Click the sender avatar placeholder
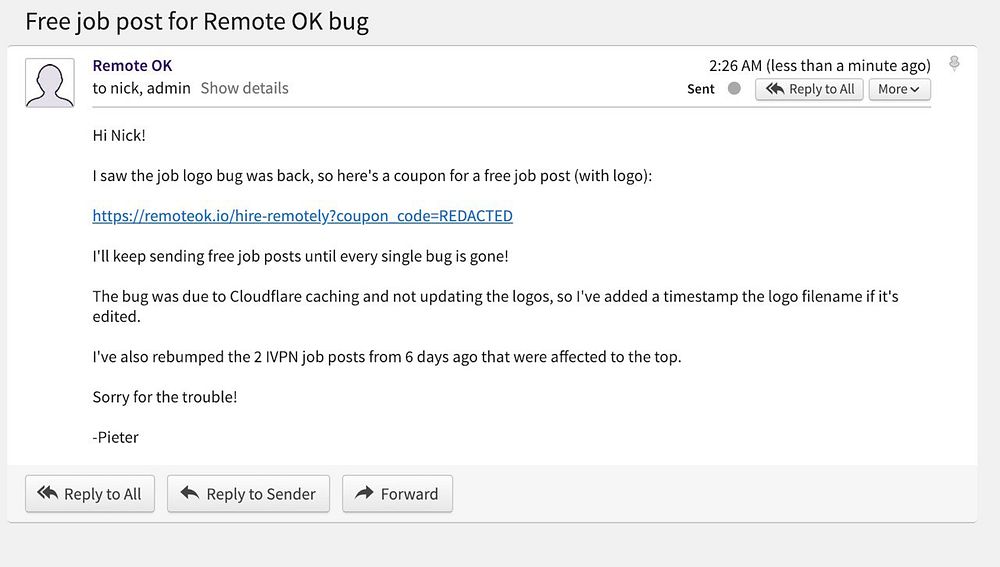 tap(50, 82)
